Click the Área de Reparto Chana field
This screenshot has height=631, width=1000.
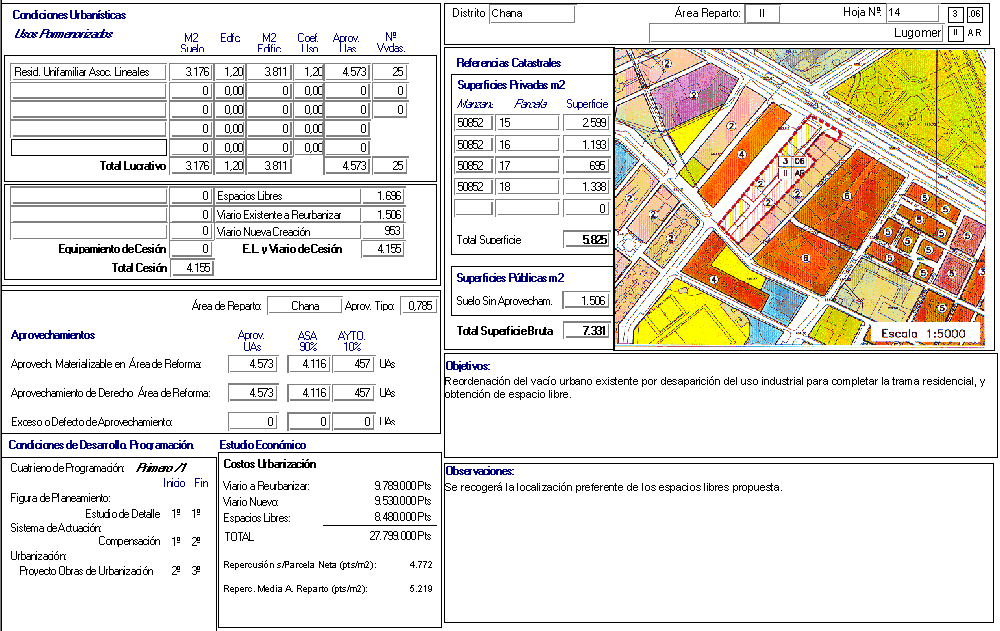coord(306,306)
